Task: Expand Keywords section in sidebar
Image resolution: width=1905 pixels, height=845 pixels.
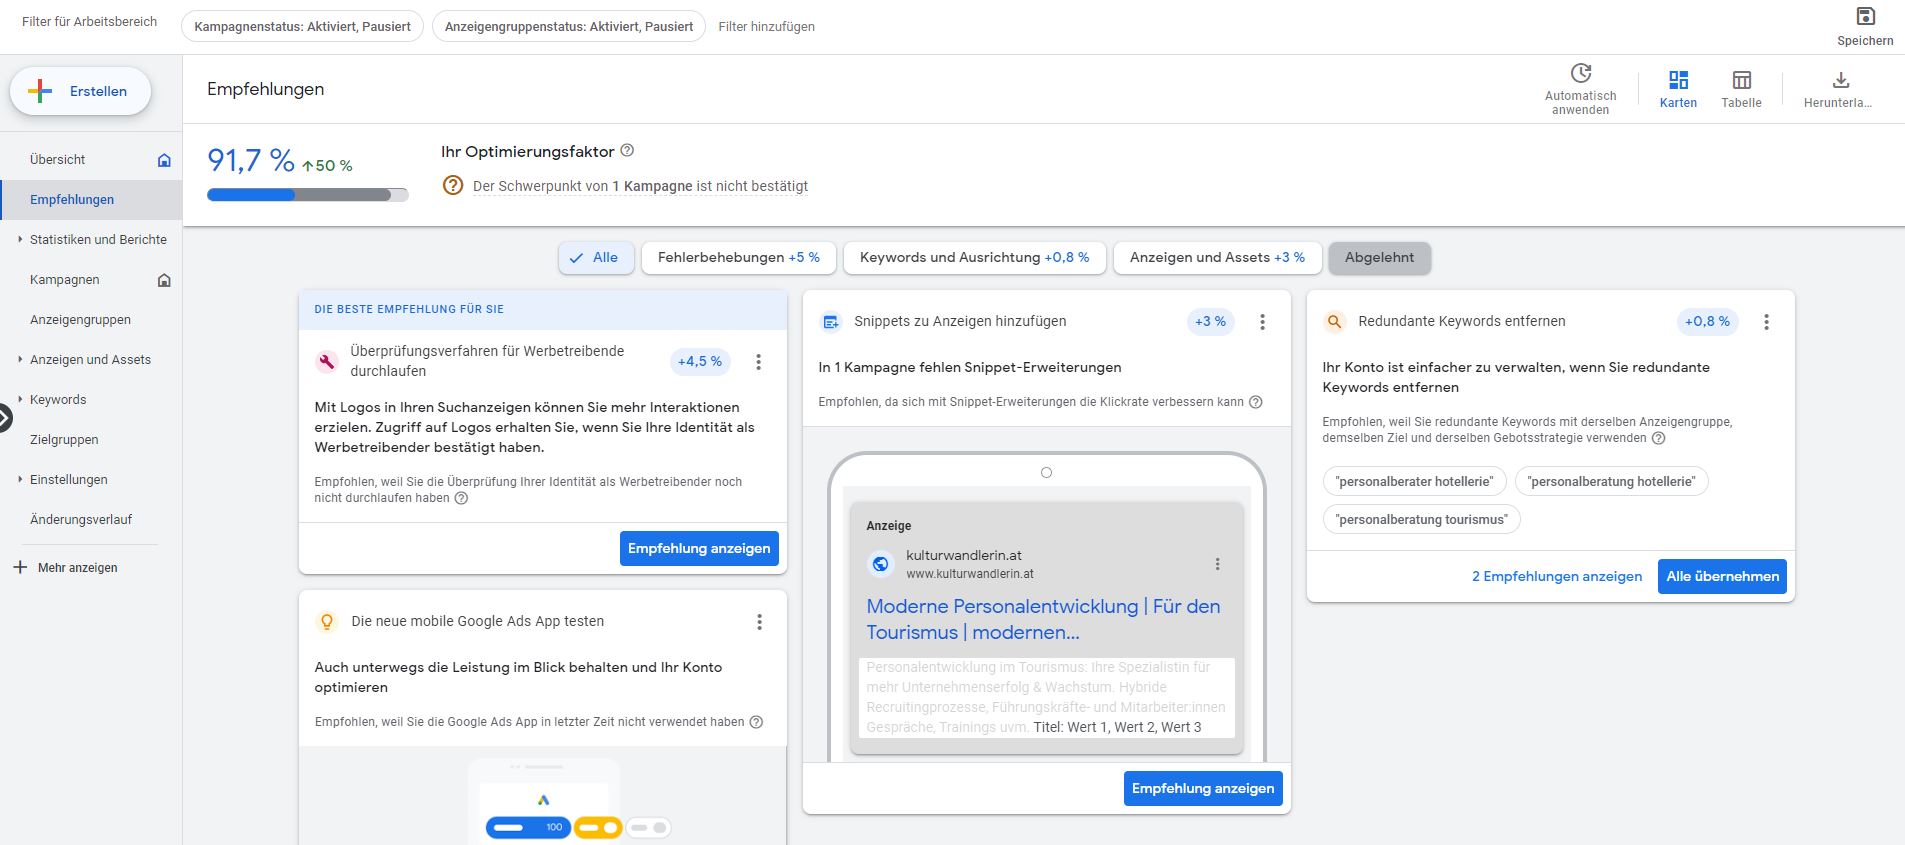Action: [20, 399]
